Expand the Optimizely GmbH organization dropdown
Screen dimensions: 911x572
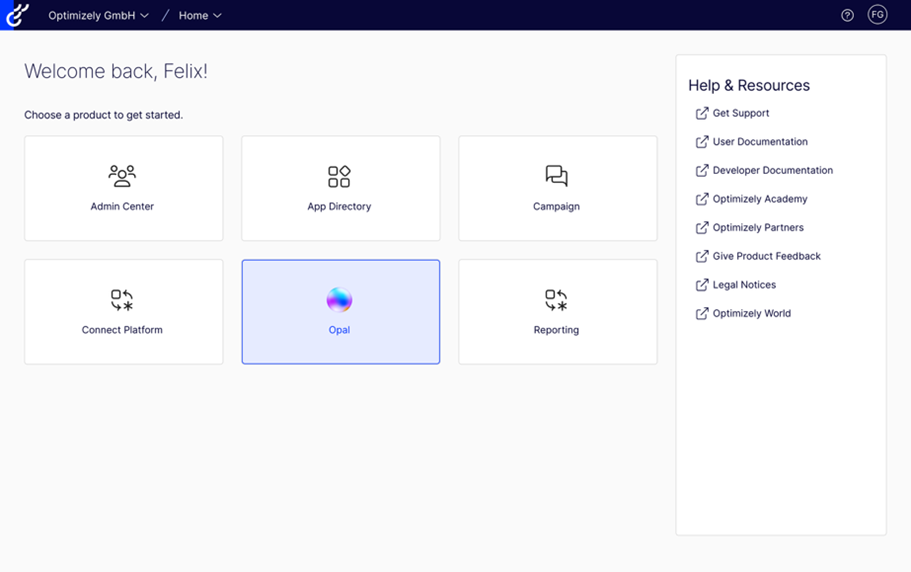point(98,15)
